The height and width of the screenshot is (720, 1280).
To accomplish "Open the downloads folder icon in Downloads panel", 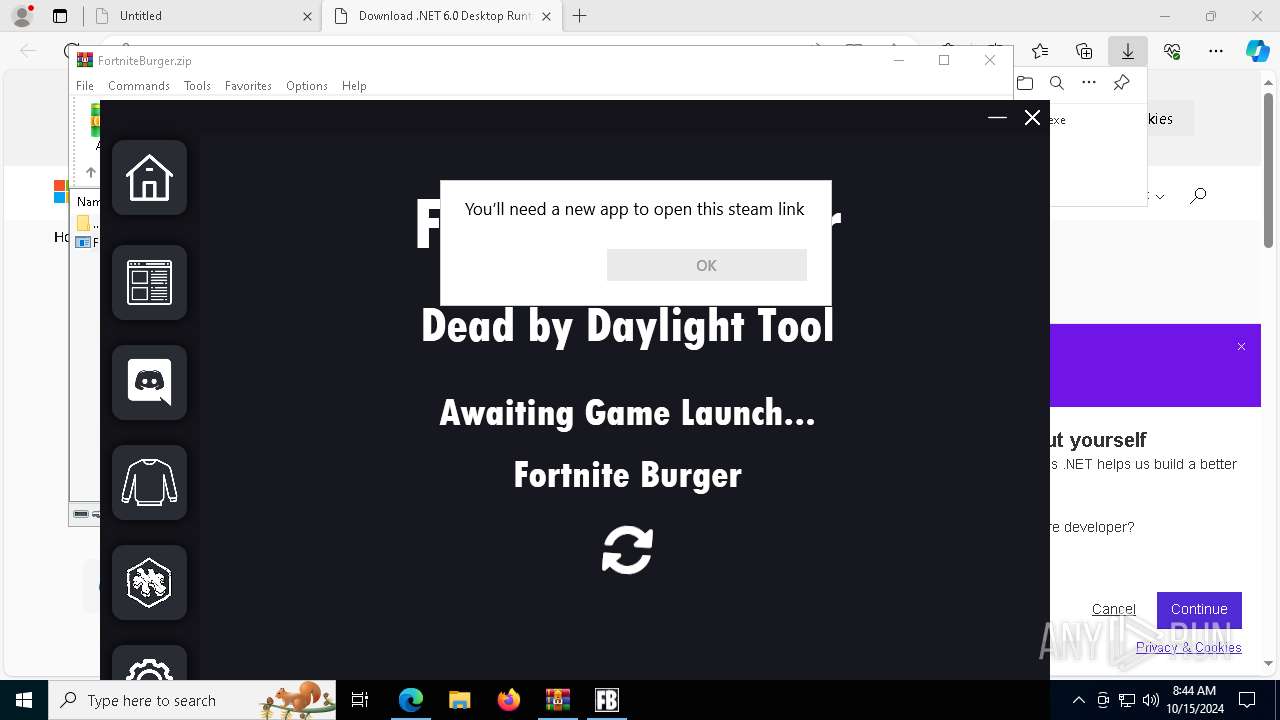I will [x=1025, y=83].
